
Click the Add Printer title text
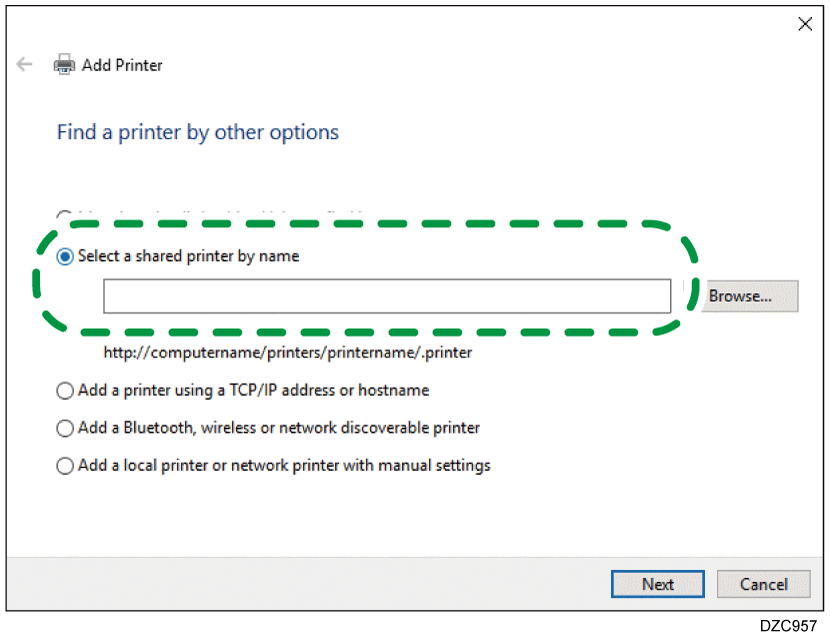pos(122,65)
